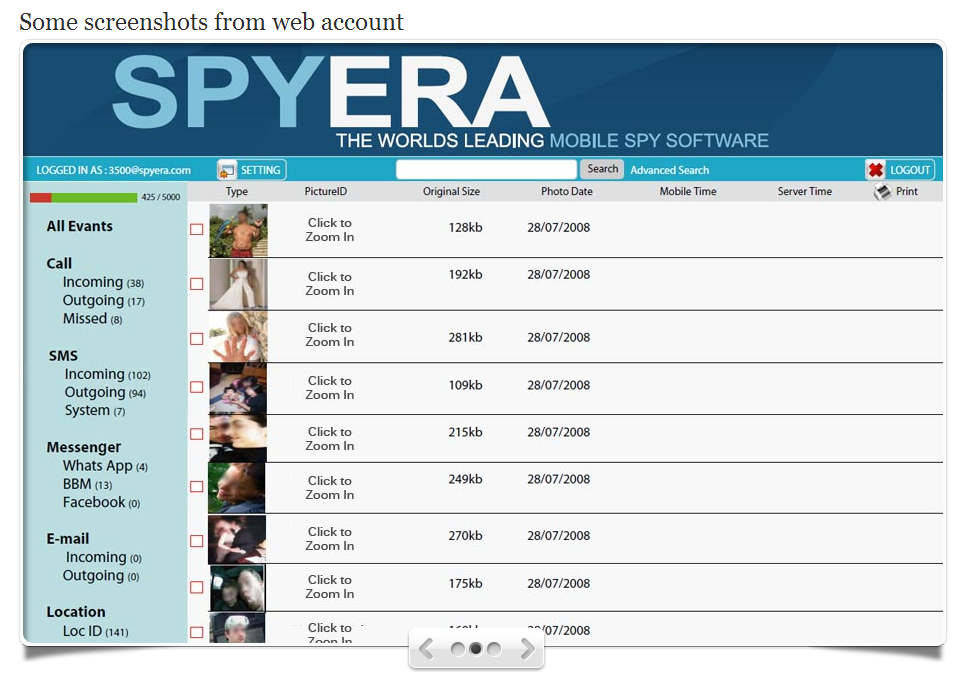Open Missed (8) calls list

(92, 319)
